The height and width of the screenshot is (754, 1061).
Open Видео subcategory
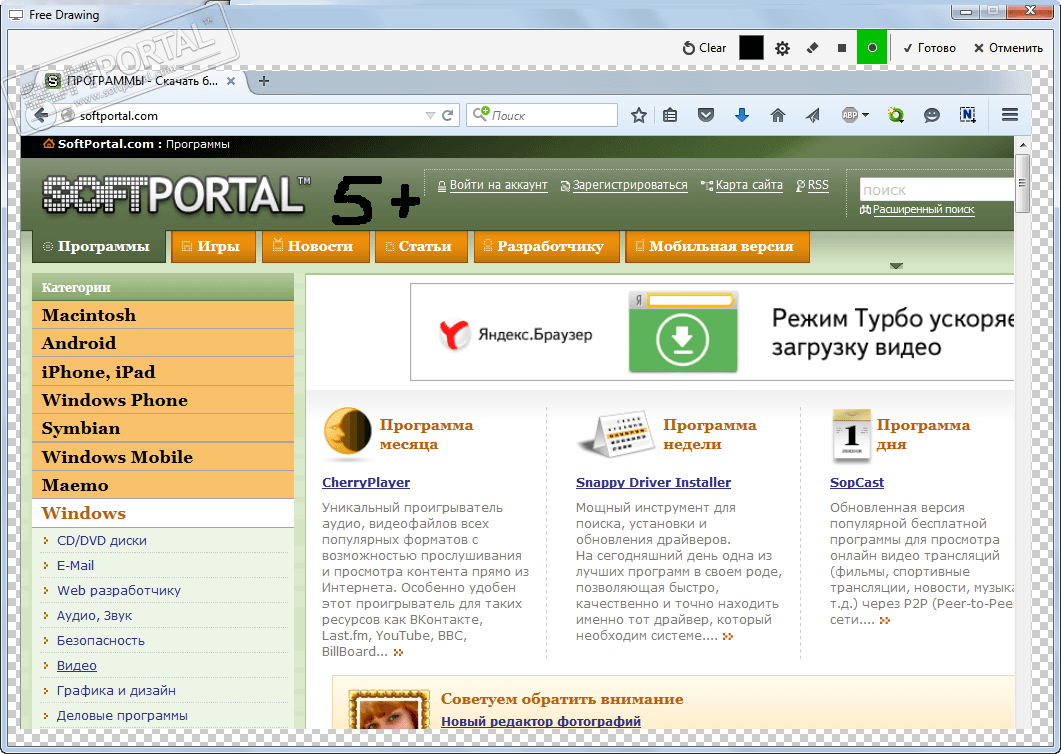click(x=76, y=666)
